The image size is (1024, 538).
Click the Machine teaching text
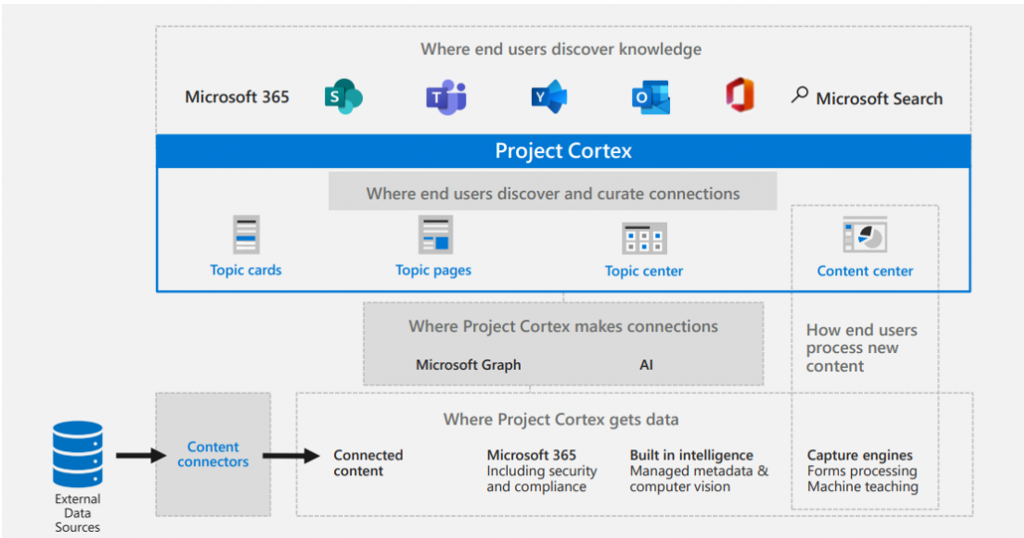pyautogui.click(x=863, y=486)
